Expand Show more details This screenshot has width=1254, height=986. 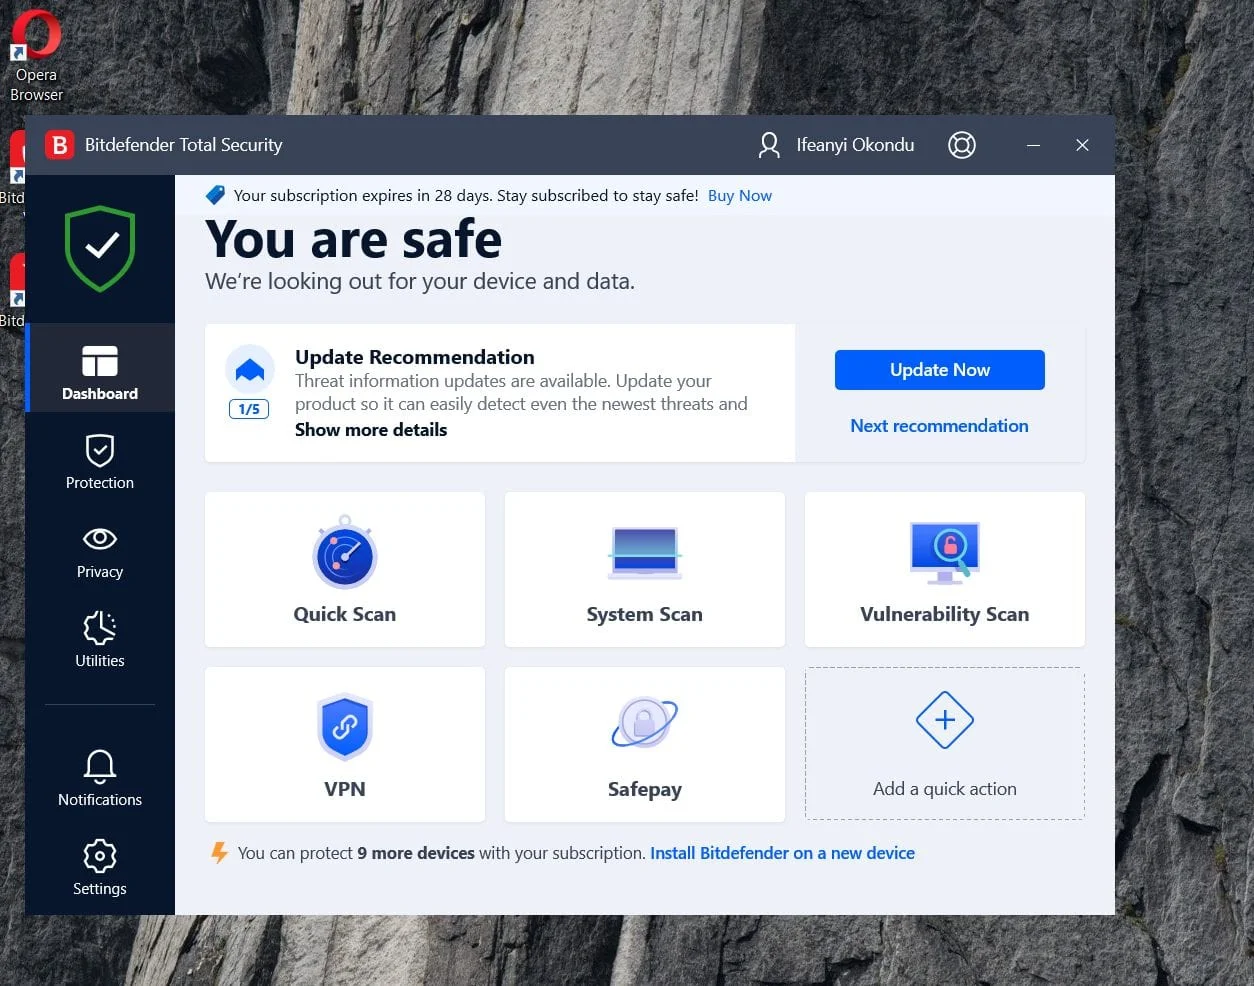371,430
